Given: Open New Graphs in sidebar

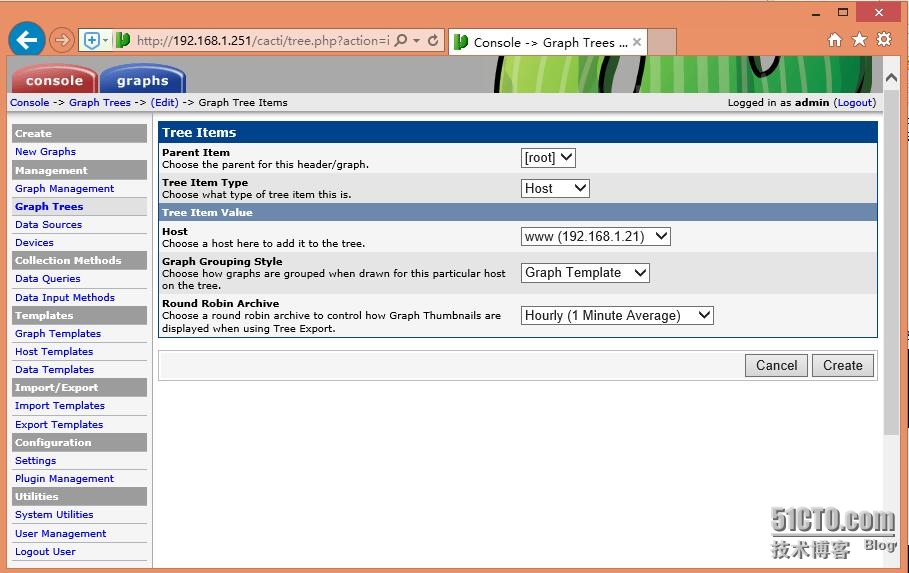Looking at the screenshot, I should 45,151.
